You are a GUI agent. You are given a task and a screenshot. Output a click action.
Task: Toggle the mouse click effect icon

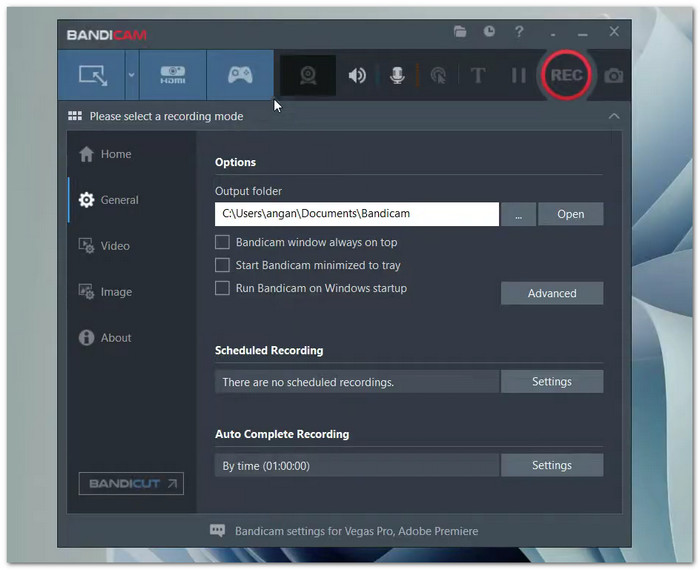click(438, 75)
